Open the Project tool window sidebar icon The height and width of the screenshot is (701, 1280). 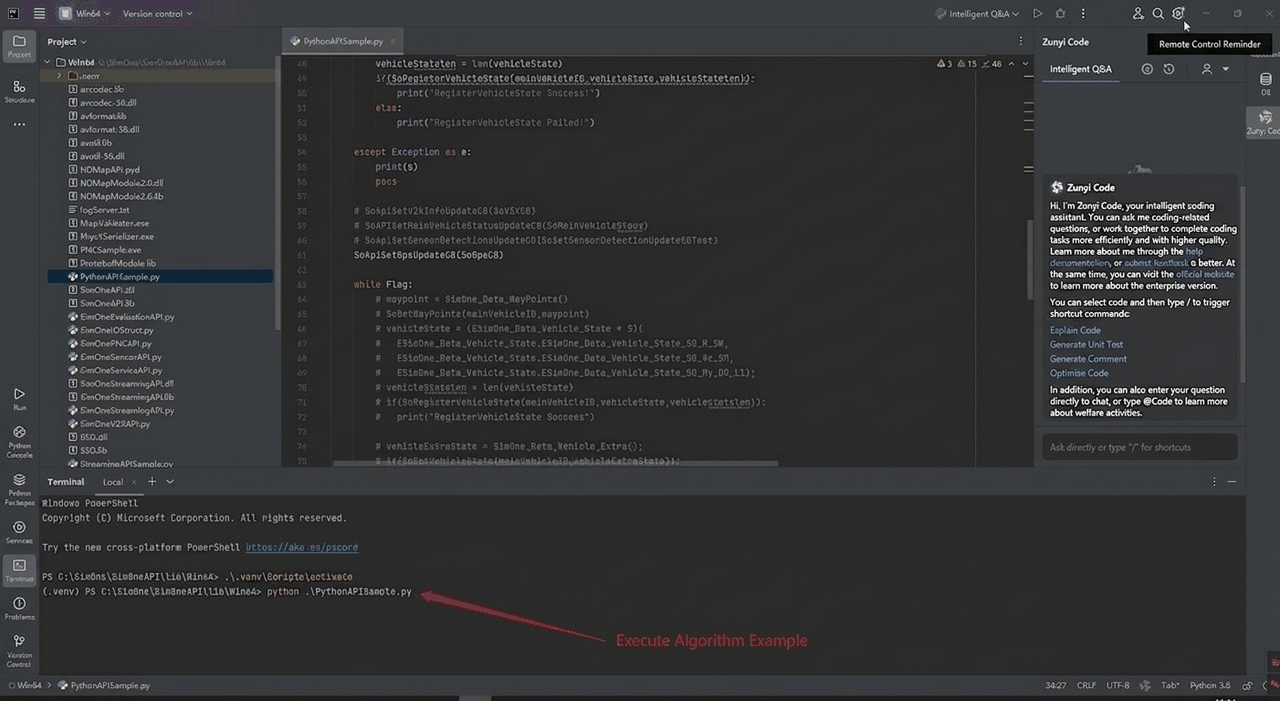coord(19,45)
